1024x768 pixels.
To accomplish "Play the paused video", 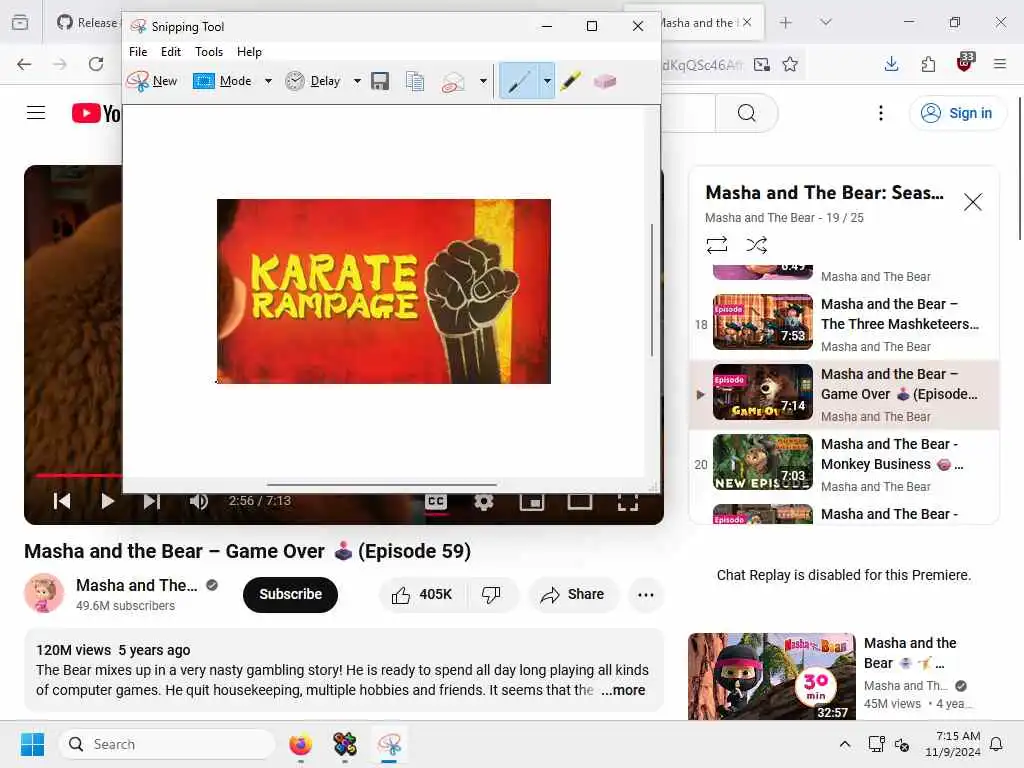I will coord(107,501).
